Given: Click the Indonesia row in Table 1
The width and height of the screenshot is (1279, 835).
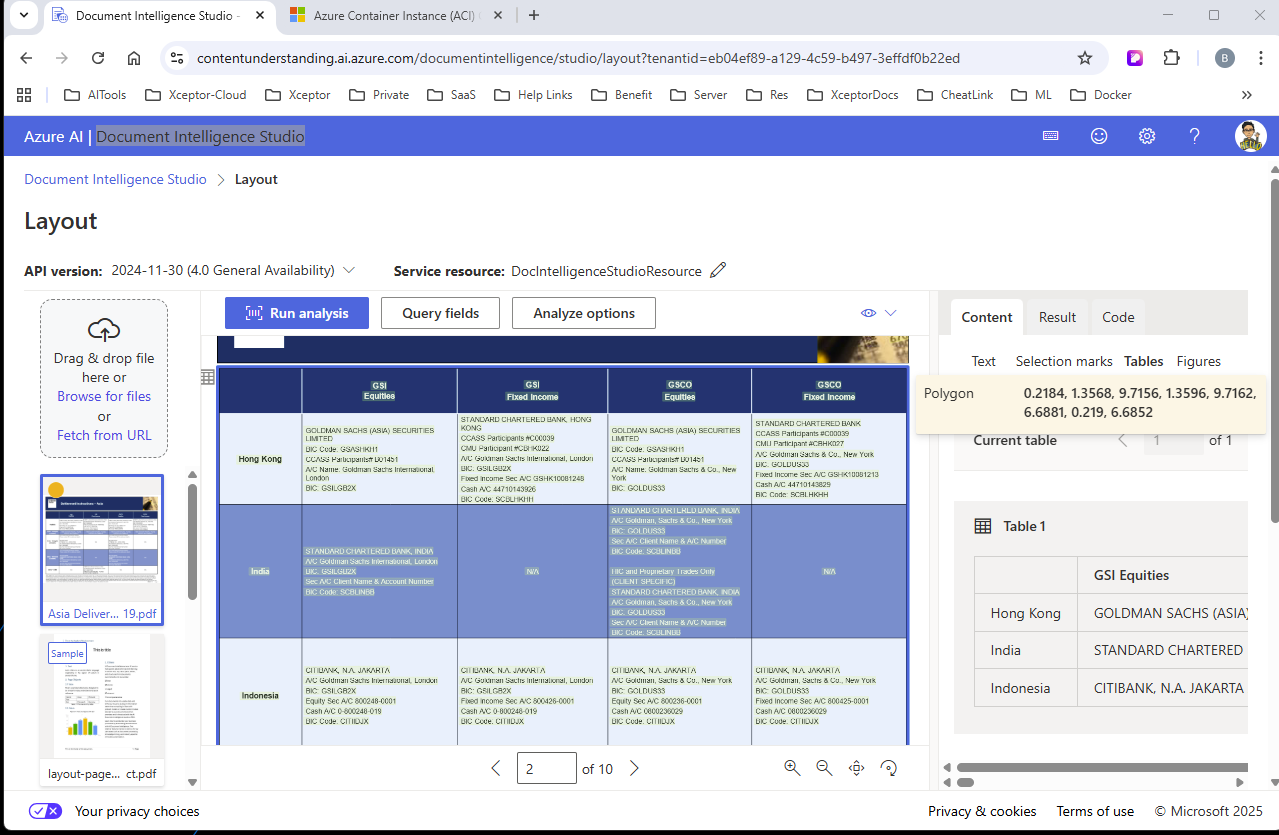Looking at the screenshot, I should point(1111,688).
